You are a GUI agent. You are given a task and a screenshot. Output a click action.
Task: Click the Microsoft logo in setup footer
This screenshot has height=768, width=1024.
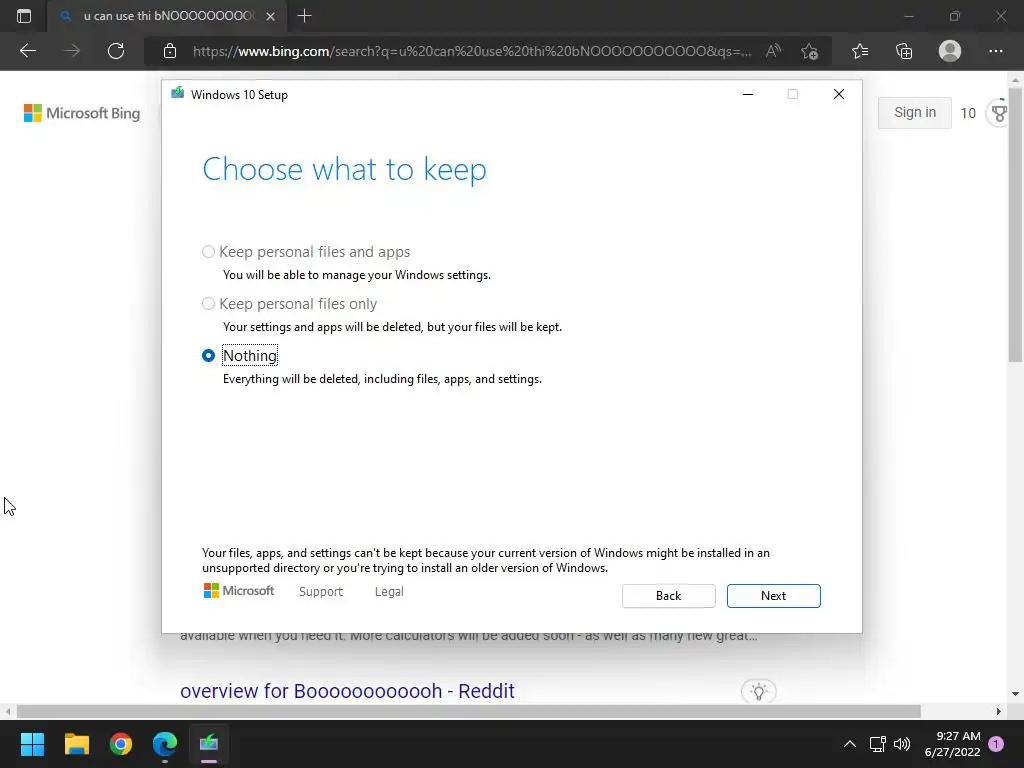(239, 591)
